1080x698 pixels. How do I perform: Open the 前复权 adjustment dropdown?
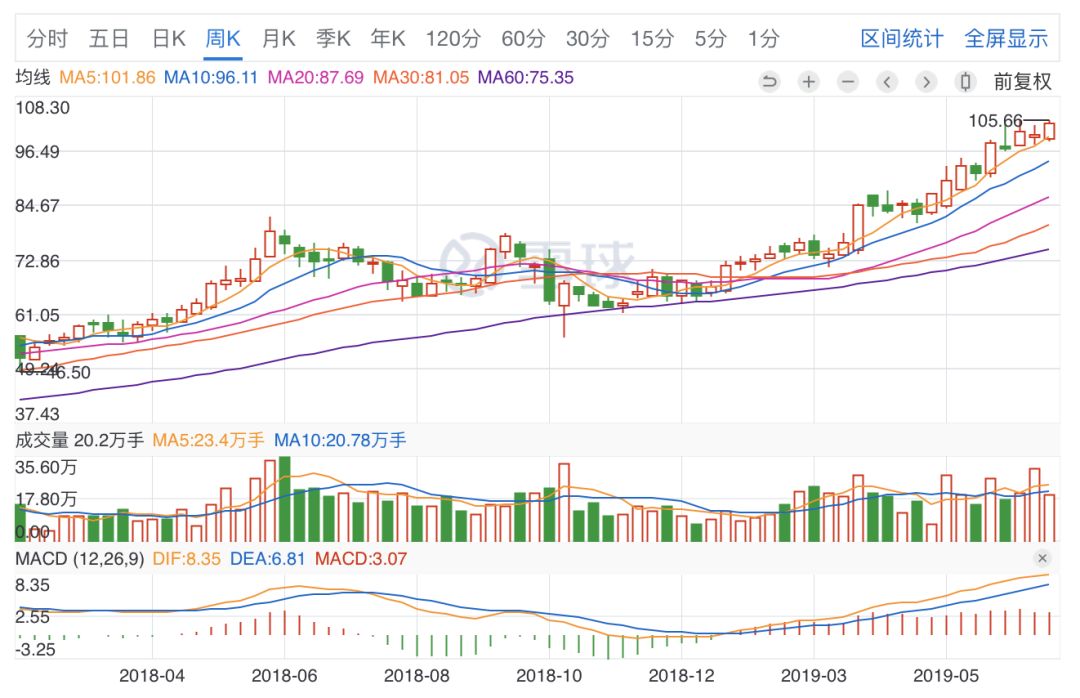(x=1022, y=82)
